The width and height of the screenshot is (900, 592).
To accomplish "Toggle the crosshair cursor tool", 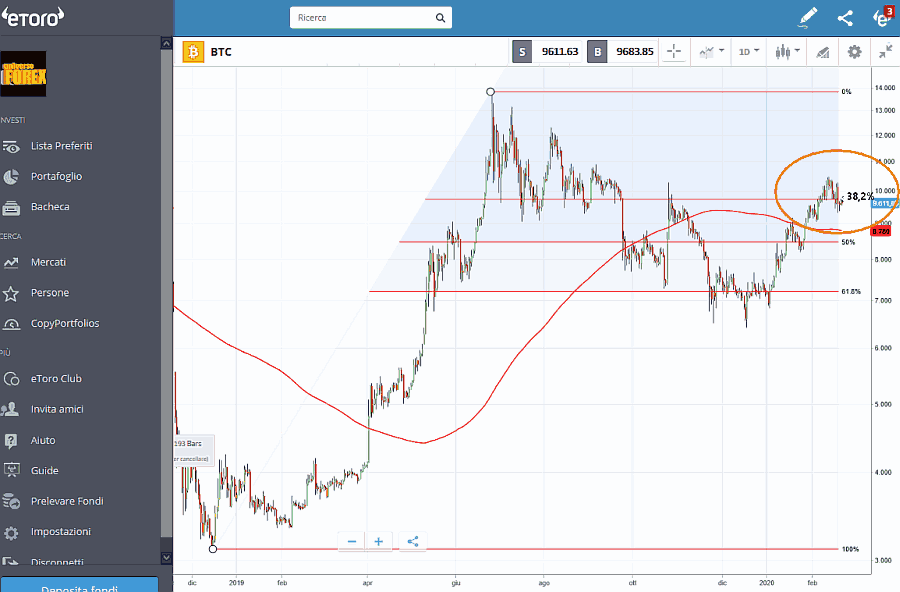I will (x=674, y=52).
